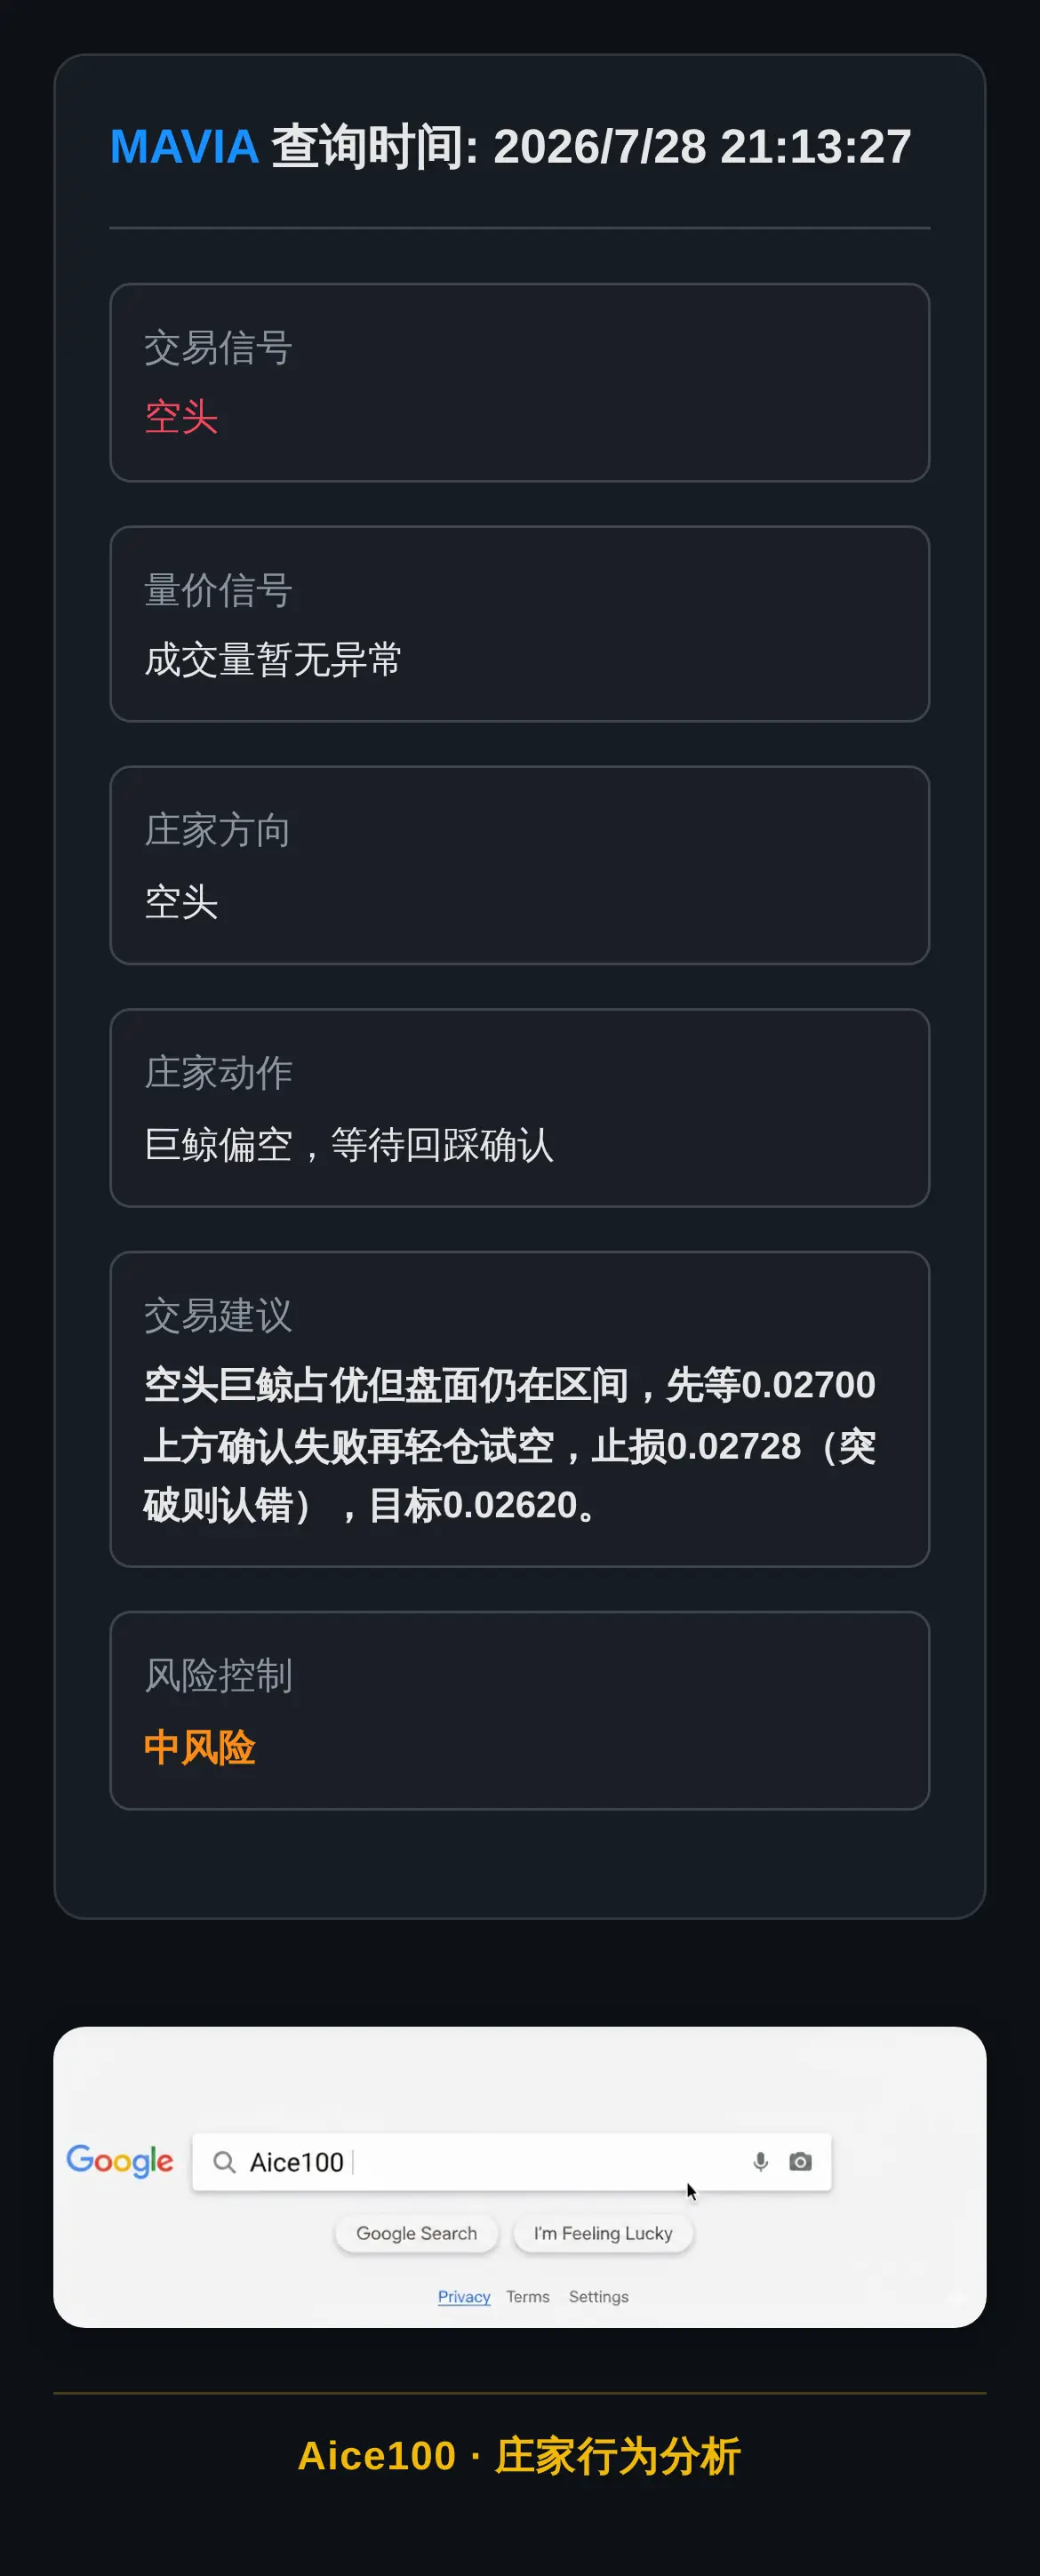This screenshot has width=1040, height=2576.
Task: Open the Terms link
Action: [528, 2296]
